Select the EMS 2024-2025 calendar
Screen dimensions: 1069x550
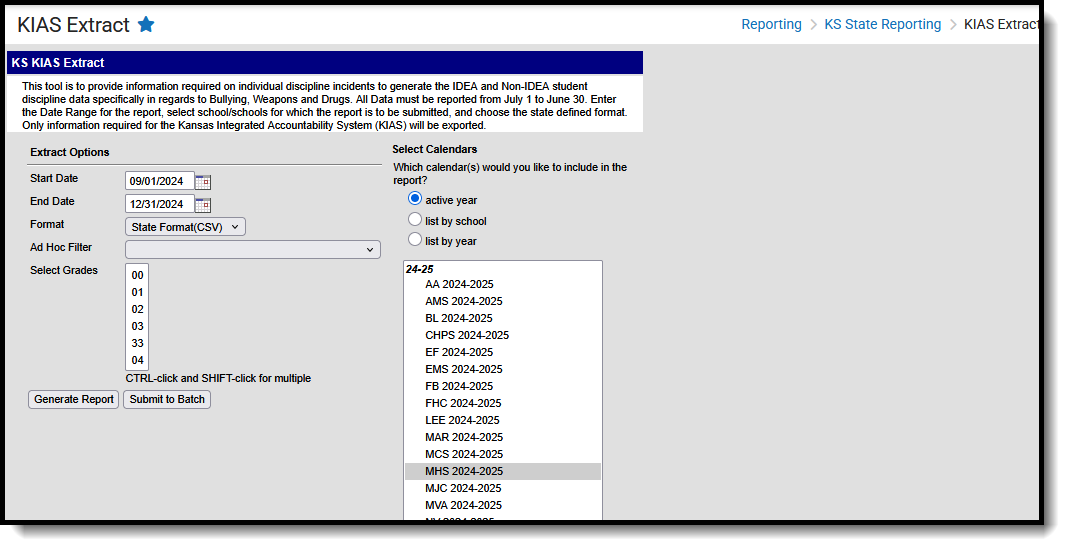point(502,369)
